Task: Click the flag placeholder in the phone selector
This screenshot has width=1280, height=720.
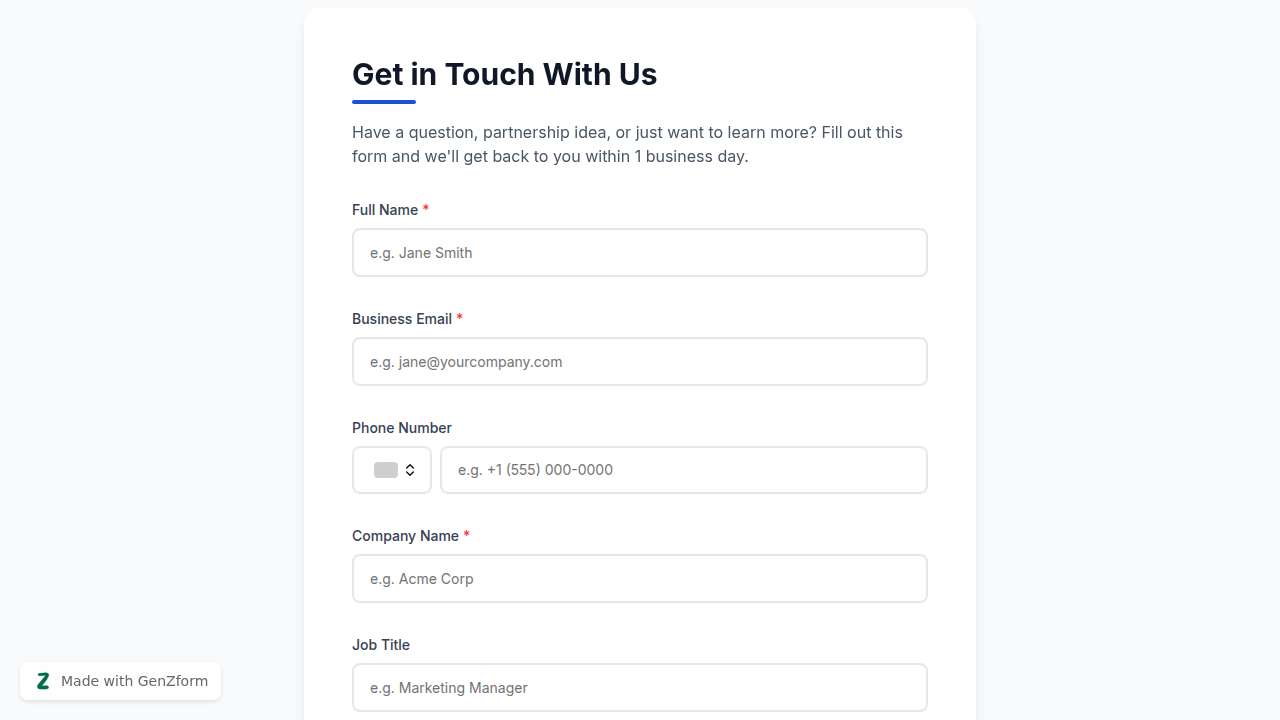Action: pos(387,470)
